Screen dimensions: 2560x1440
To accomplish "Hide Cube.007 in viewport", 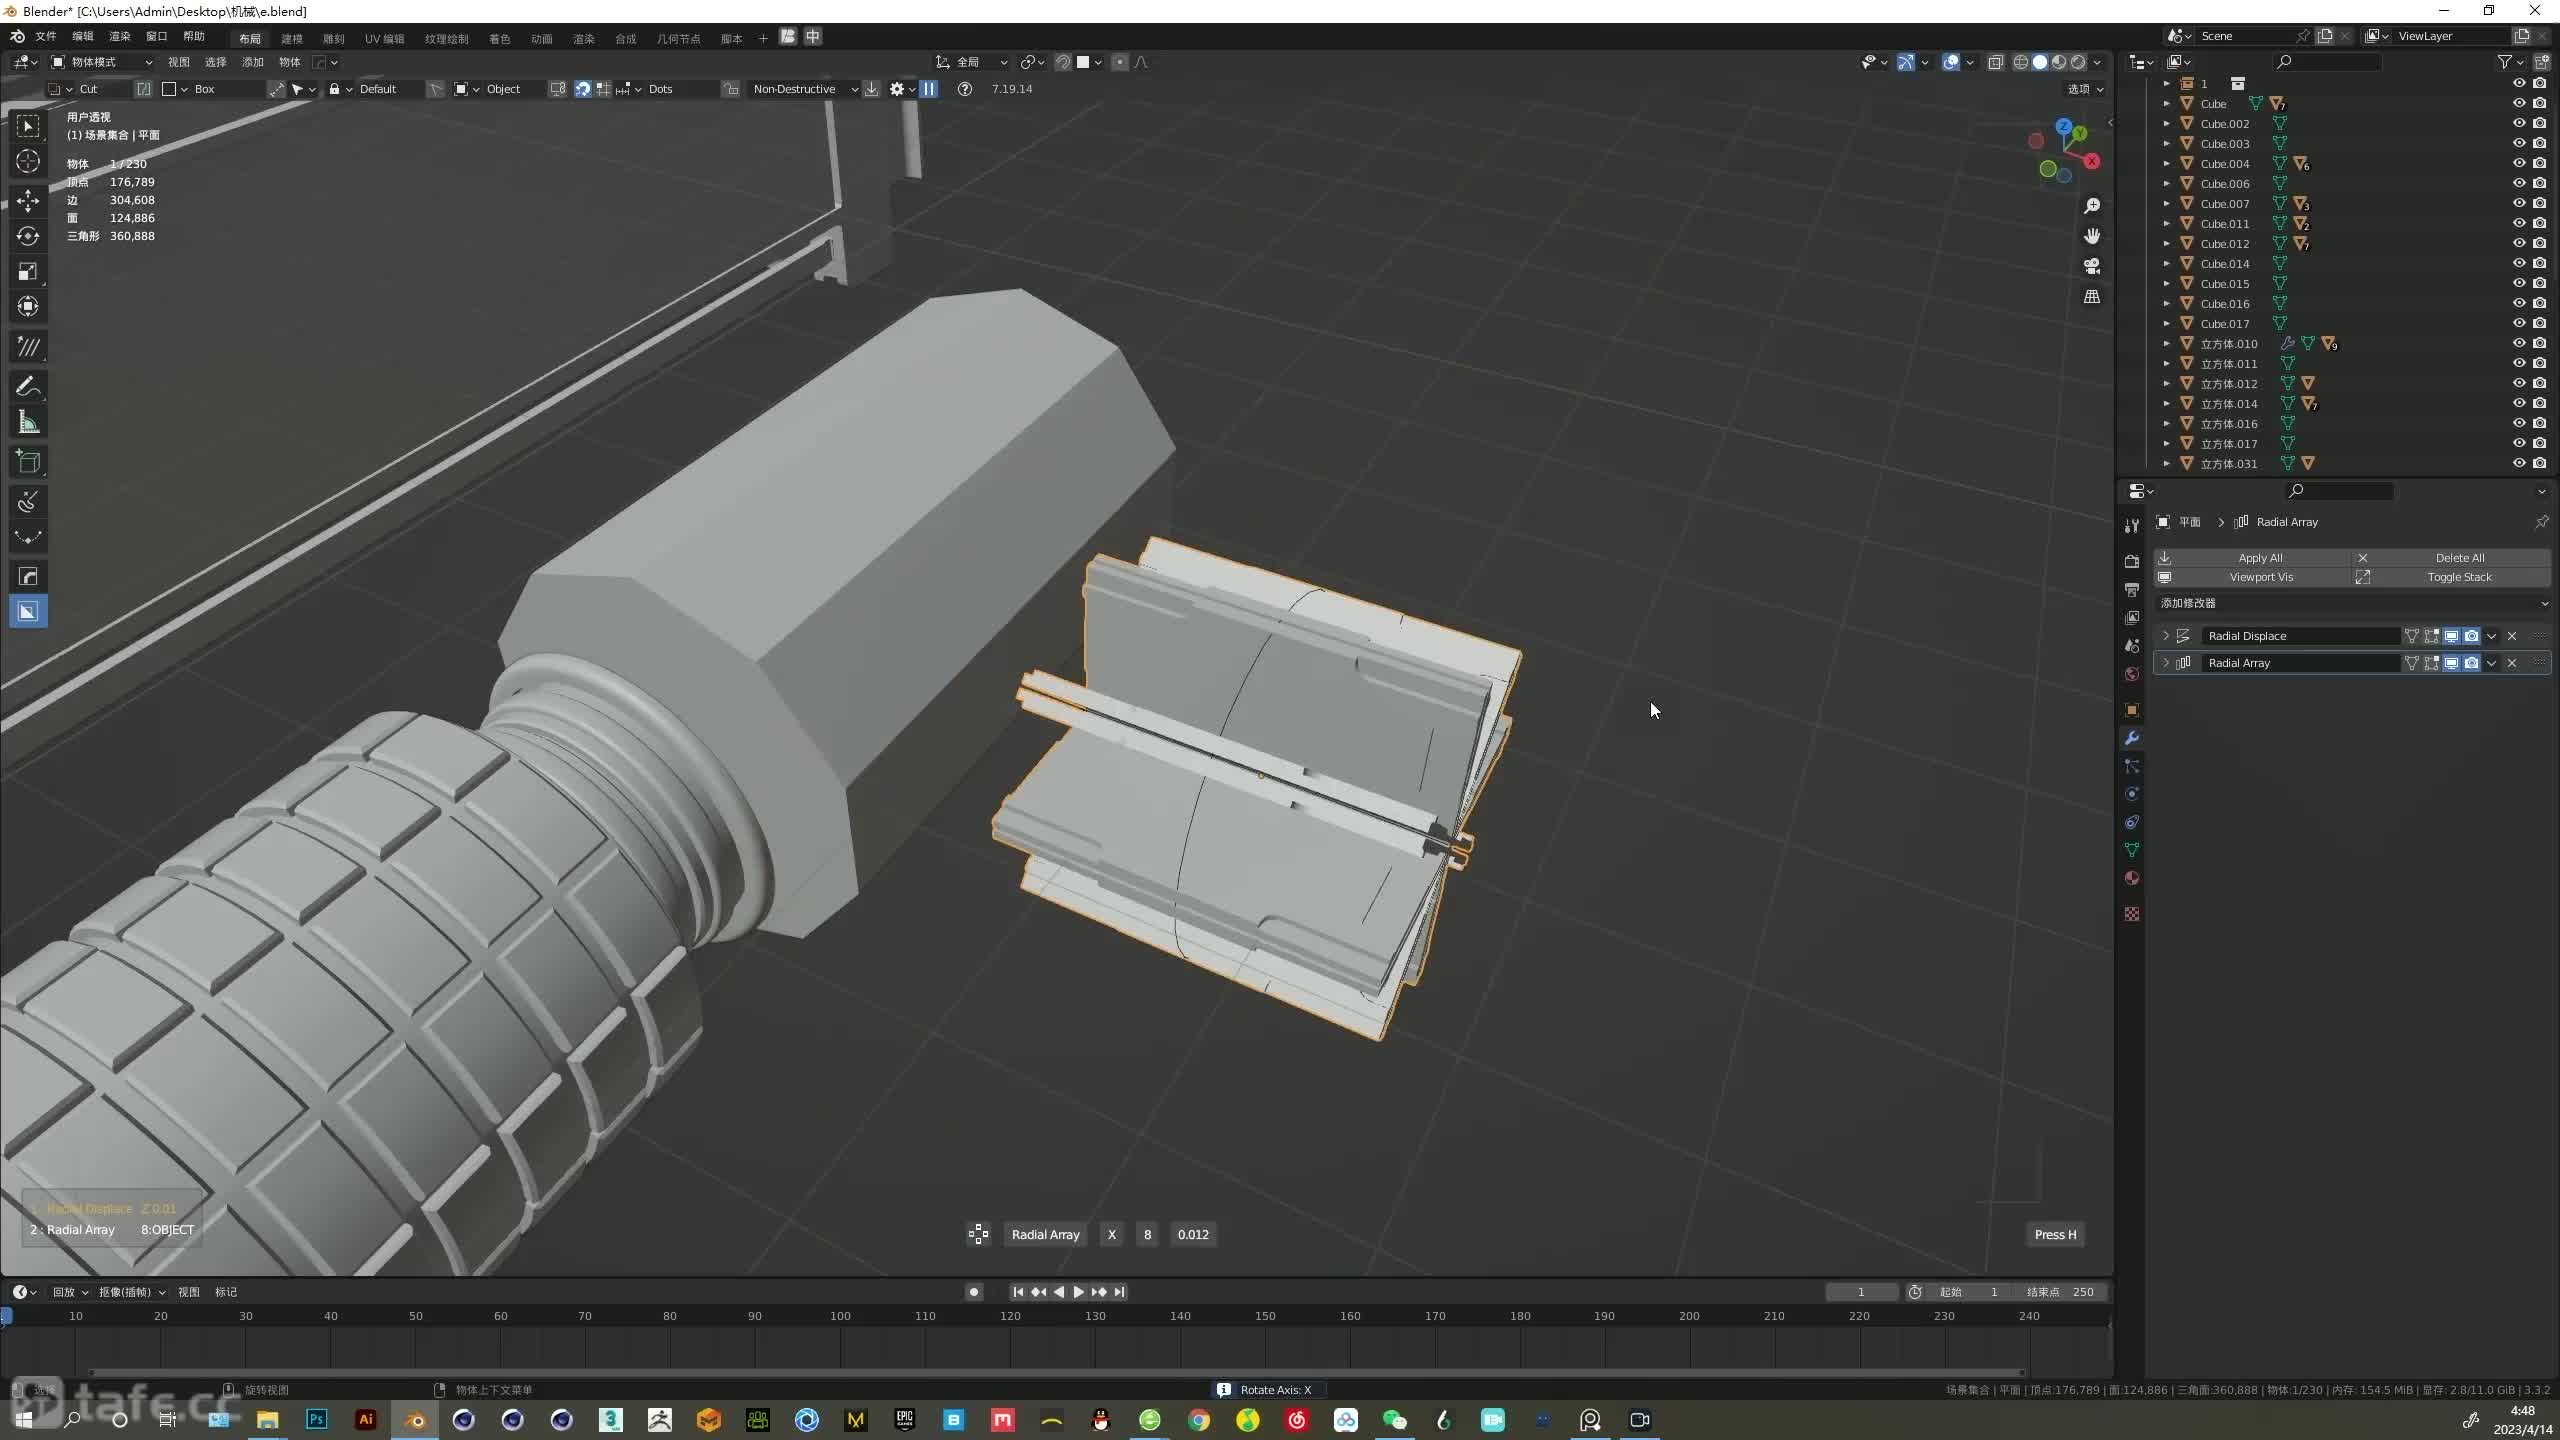I will 2519,203.
